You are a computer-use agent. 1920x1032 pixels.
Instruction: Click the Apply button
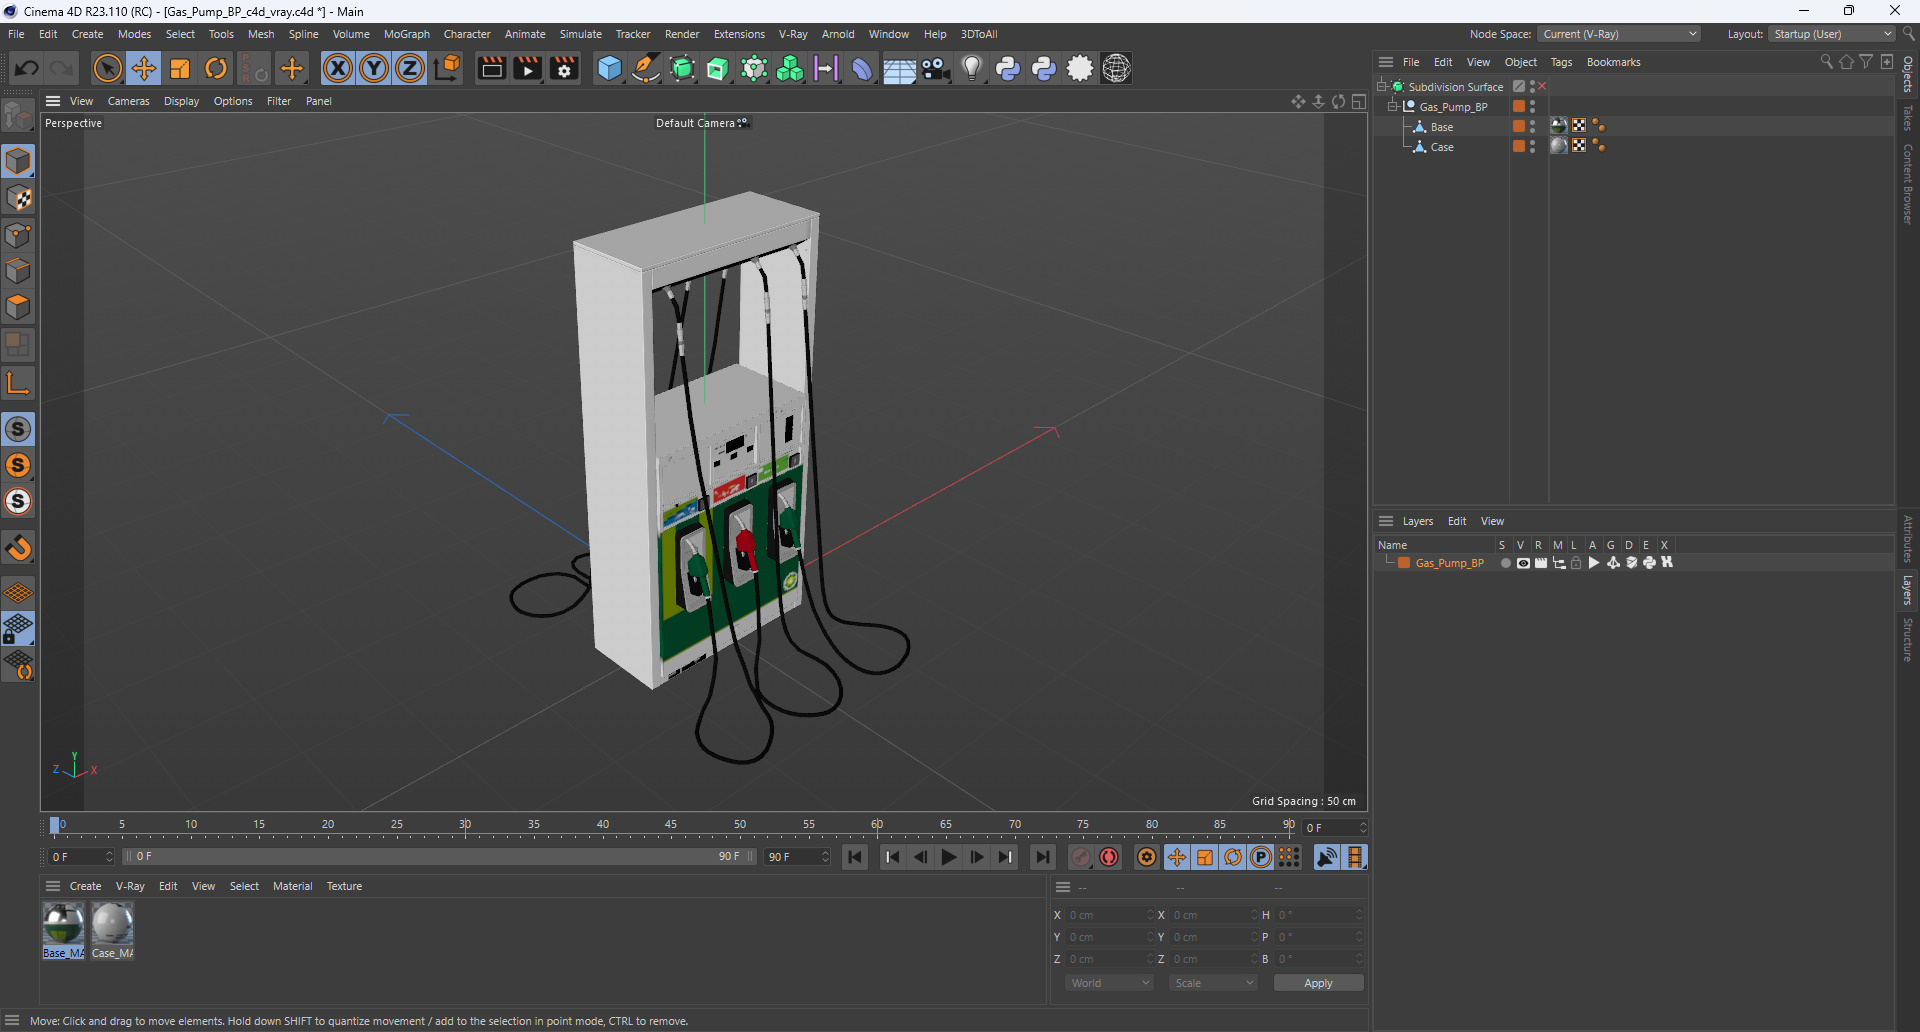[1318, 983]
